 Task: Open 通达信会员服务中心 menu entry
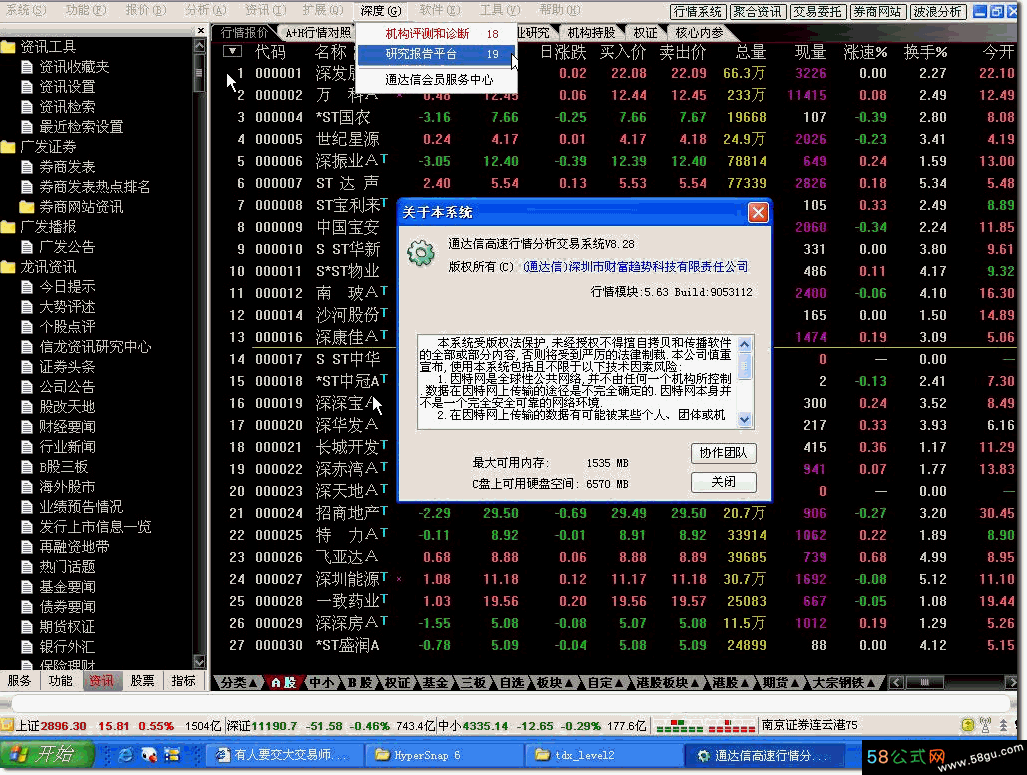[436, 79]
